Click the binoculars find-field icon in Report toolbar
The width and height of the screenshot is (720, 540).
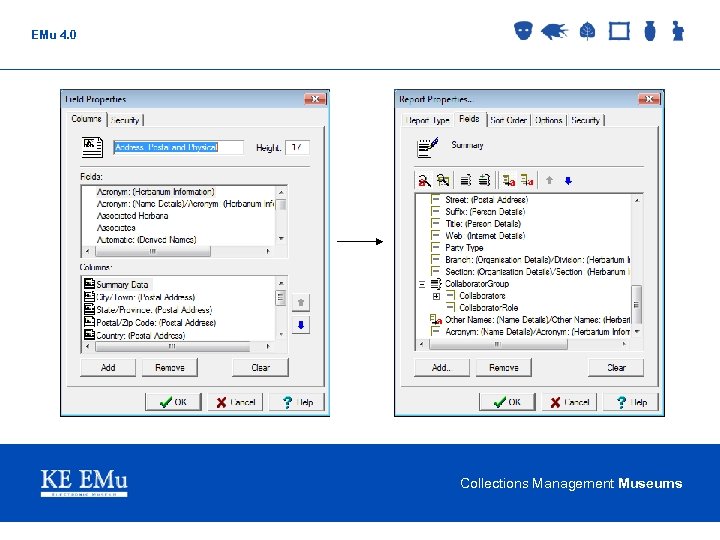(x=443, y=180)
